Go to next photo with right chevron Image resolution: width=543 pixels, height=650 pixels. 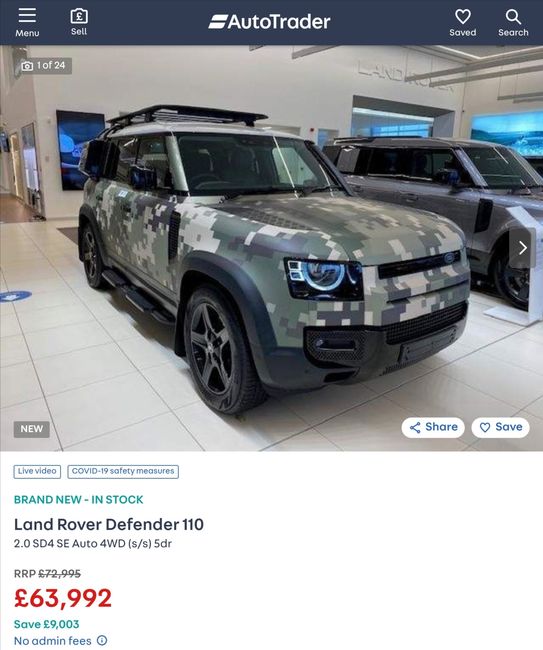pos(522,248)
